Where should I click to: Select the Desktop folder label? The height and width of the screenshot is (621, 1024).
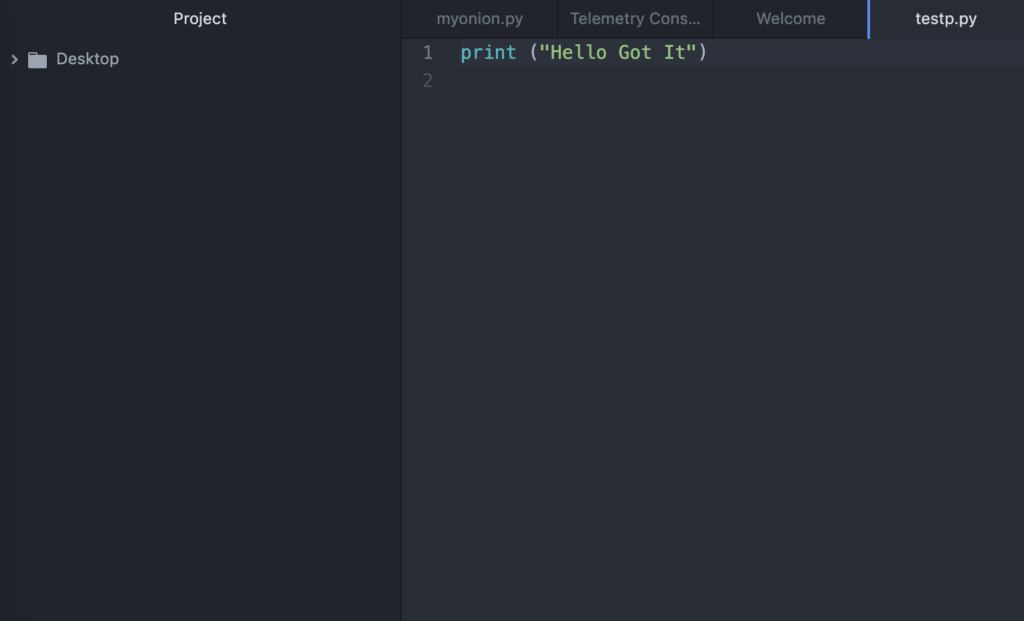88,59
